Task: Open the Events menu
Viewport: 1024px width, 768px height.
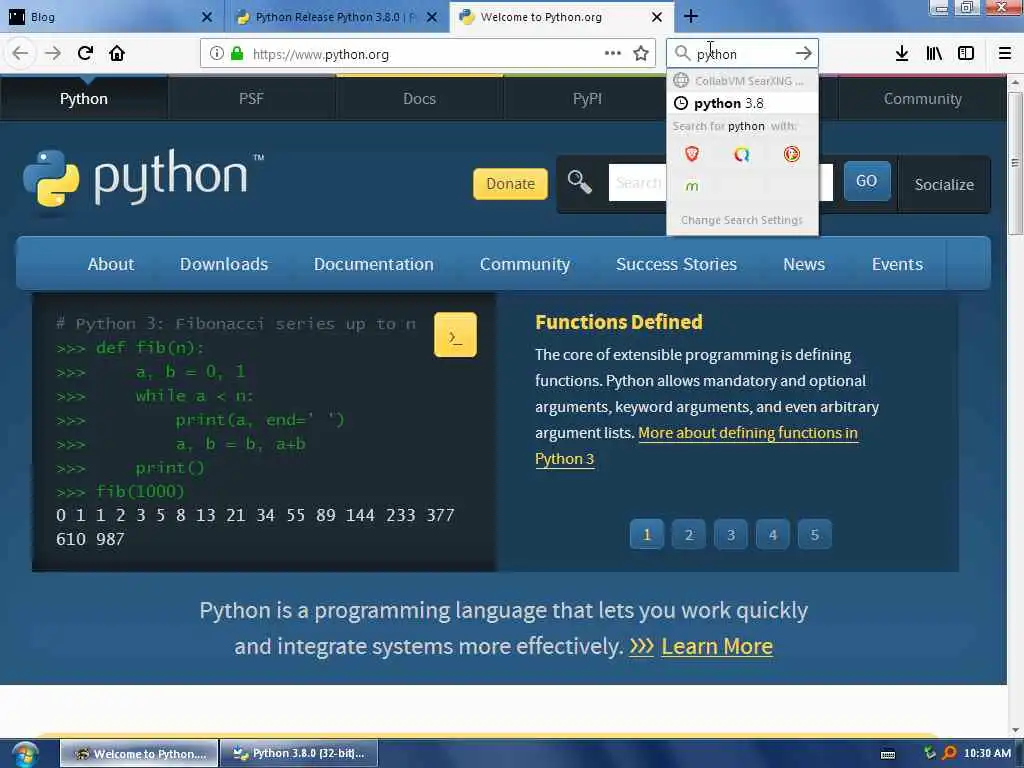Action: click(897, 264)
